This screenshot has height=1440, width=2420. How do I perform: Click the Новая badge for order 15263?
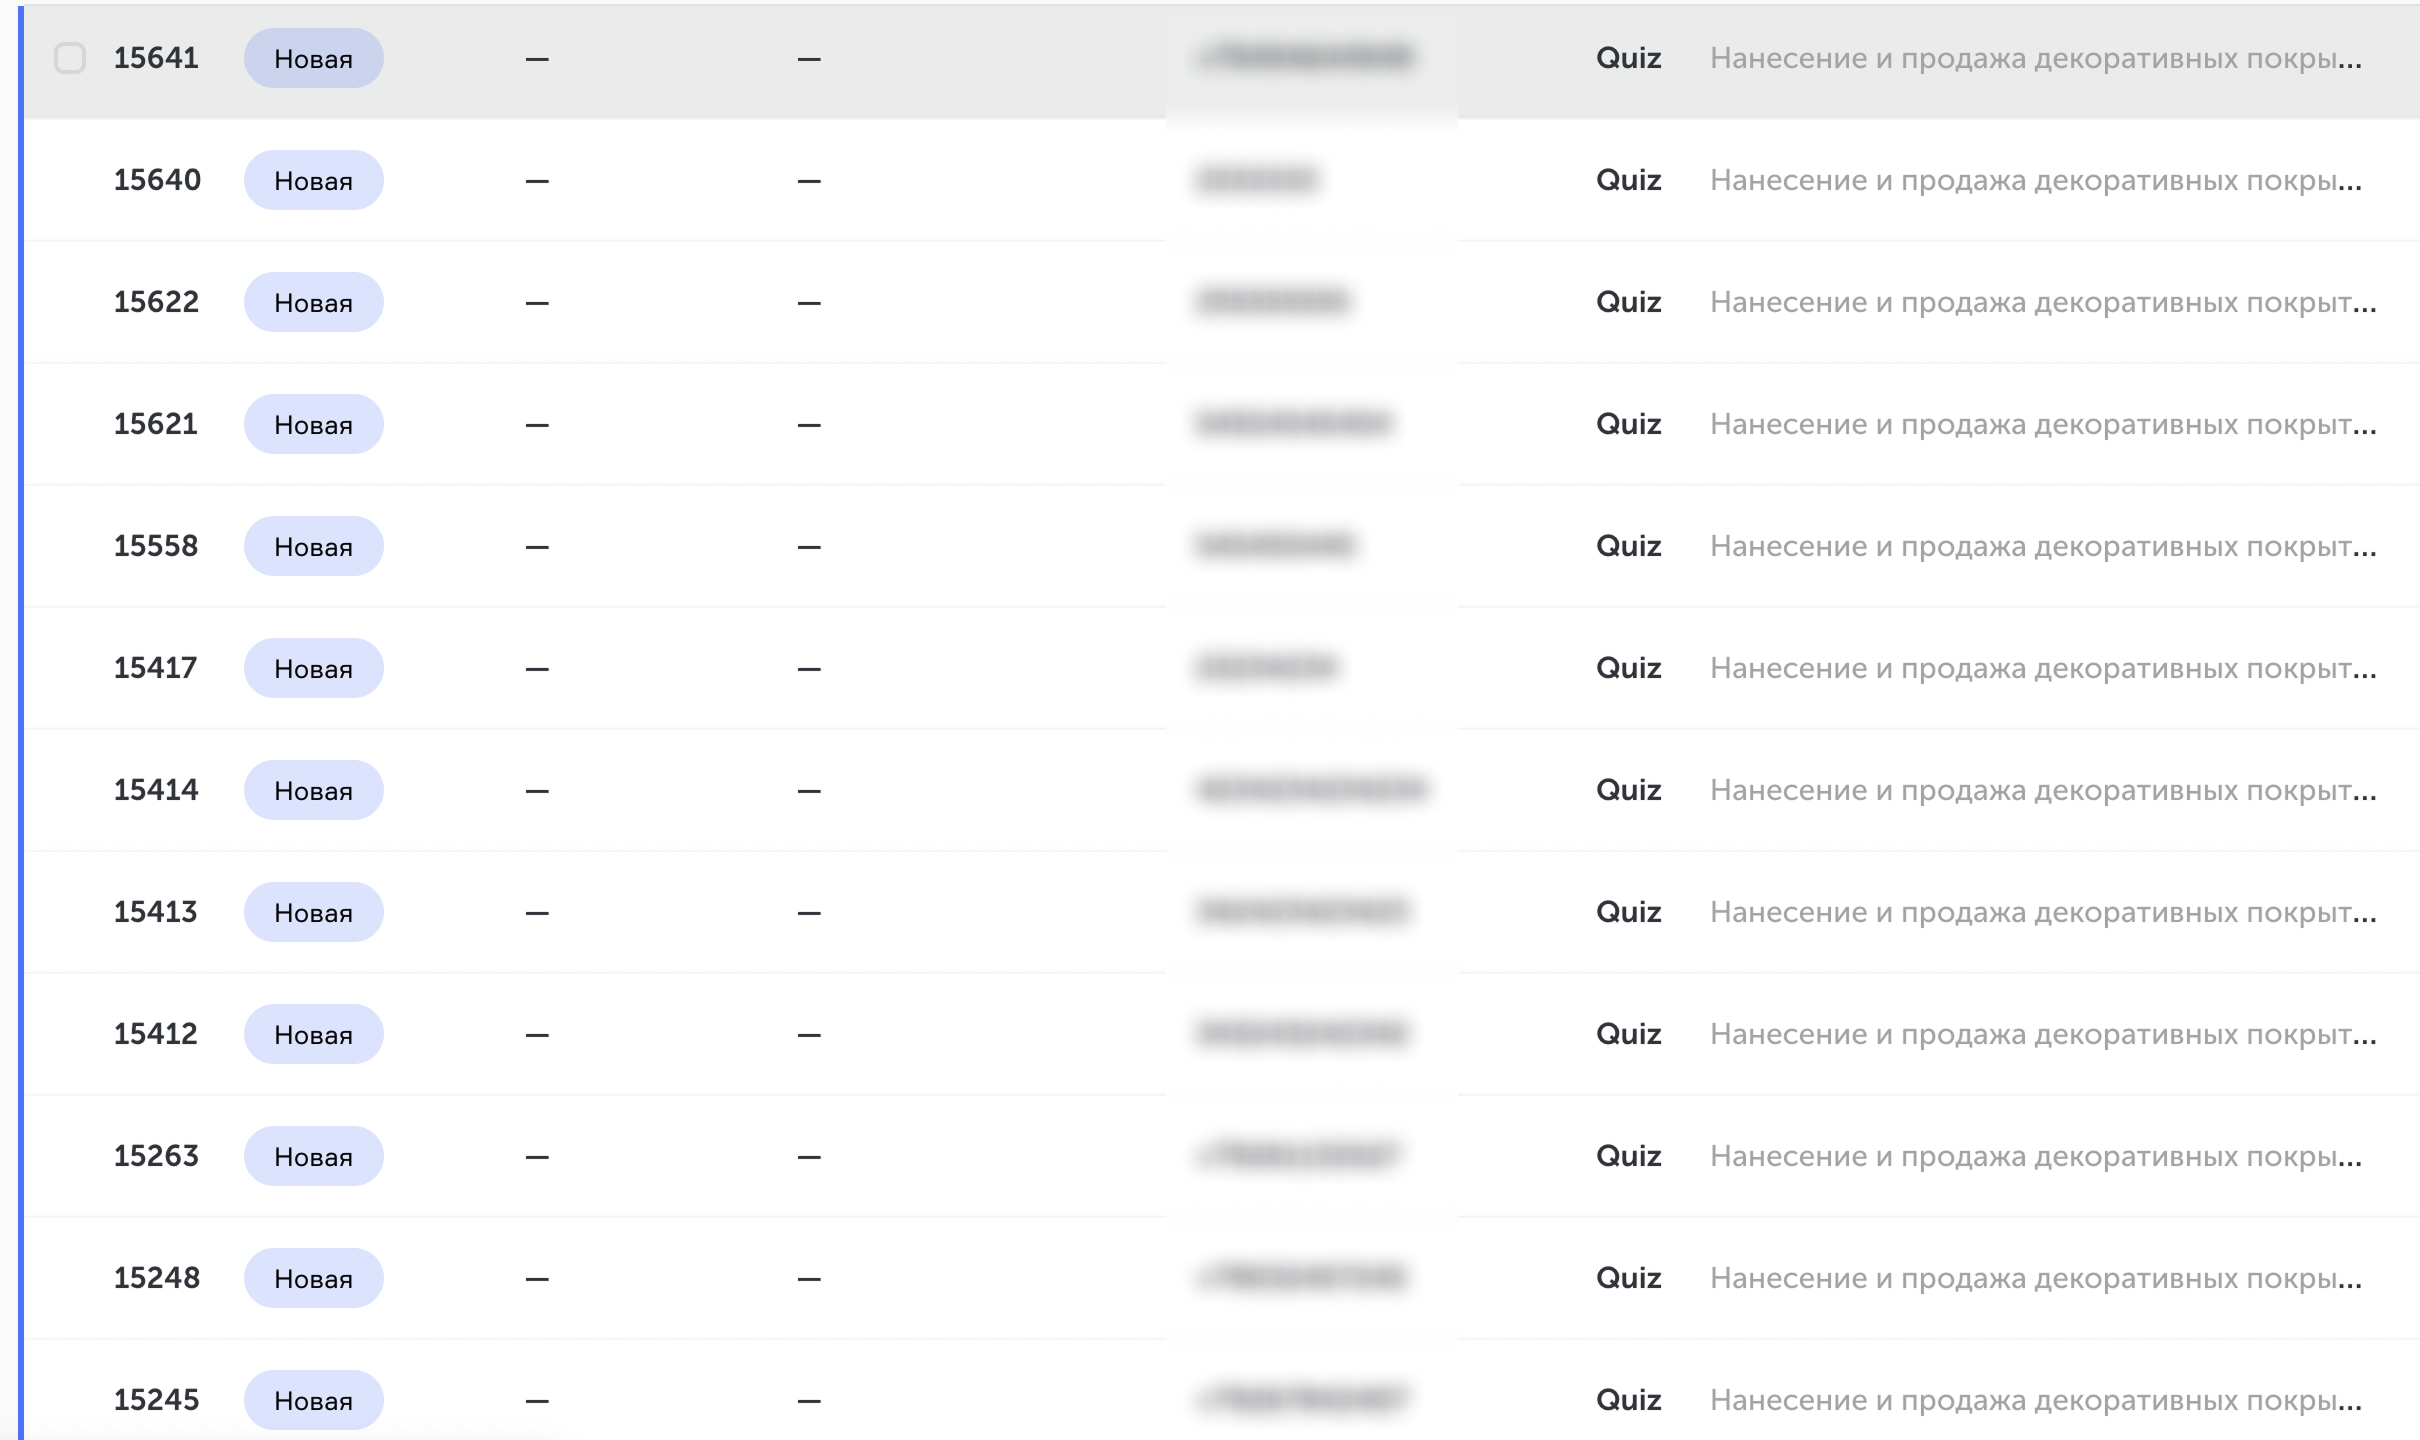point(314,1156)
